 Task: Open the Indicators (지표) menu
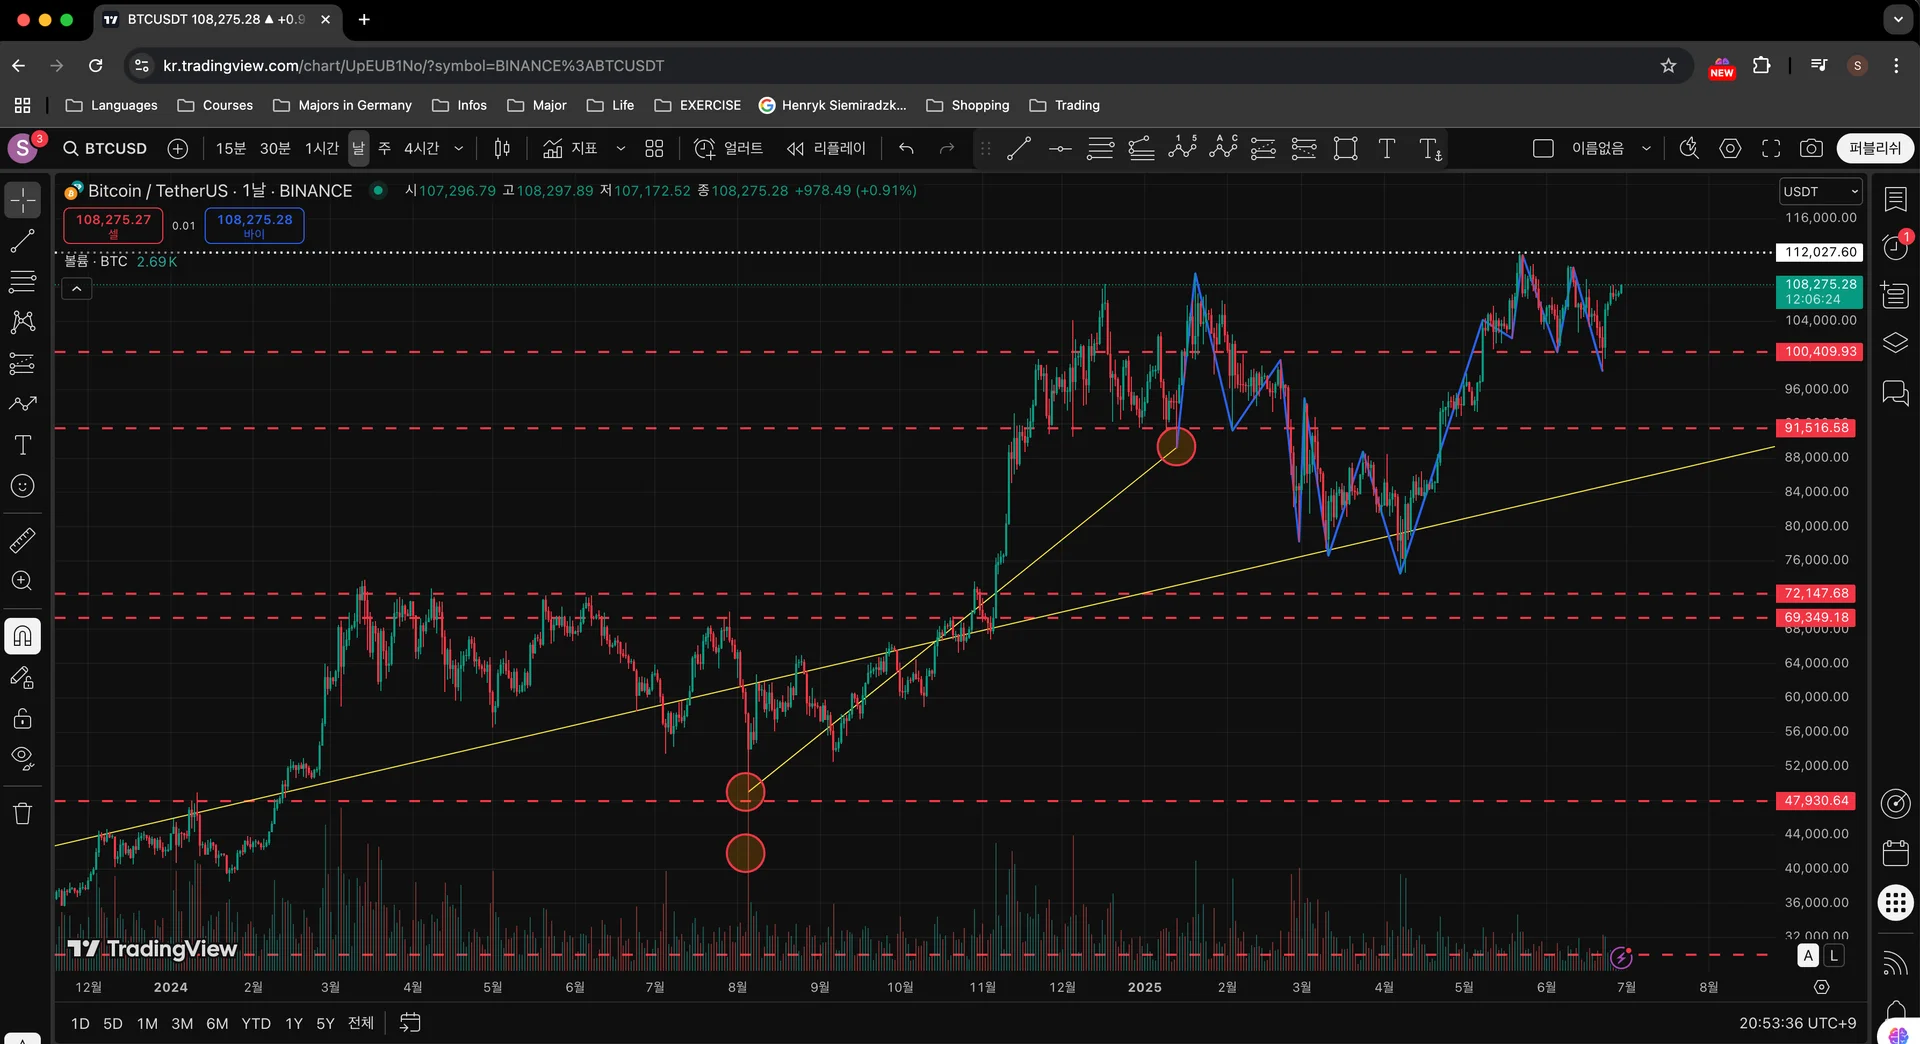pos(570,149)
